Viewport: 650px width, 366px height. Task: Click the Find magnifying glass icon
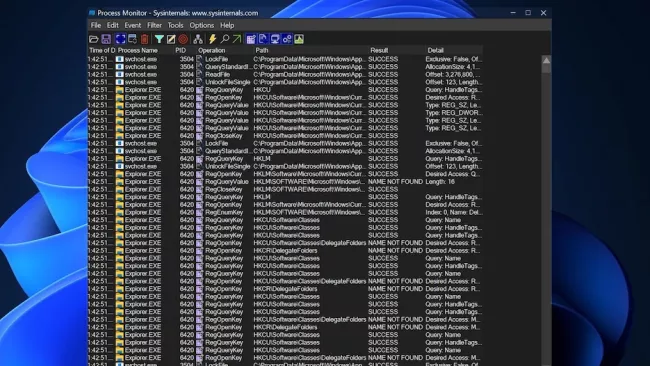click(x=225, y=39)
